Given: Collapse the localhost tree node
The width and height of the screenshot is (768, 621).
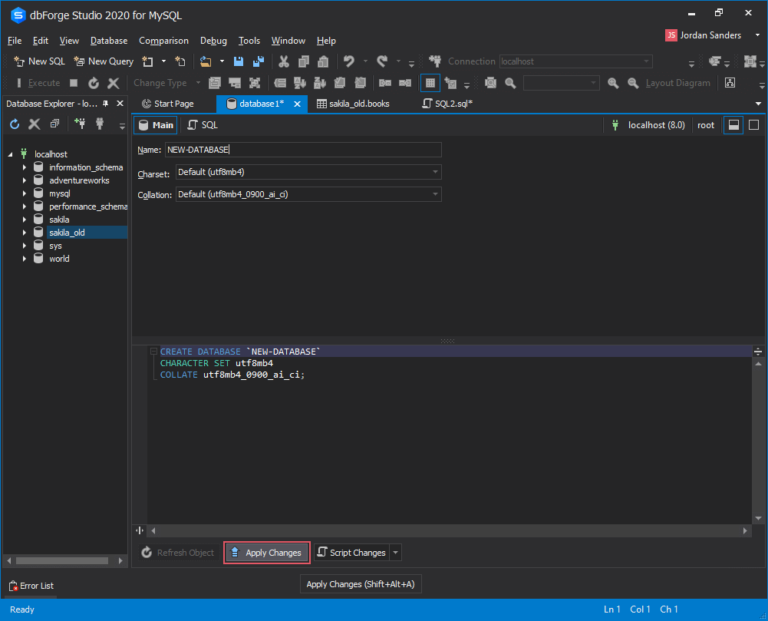Looking at the screenshot, I should (10, 154).
